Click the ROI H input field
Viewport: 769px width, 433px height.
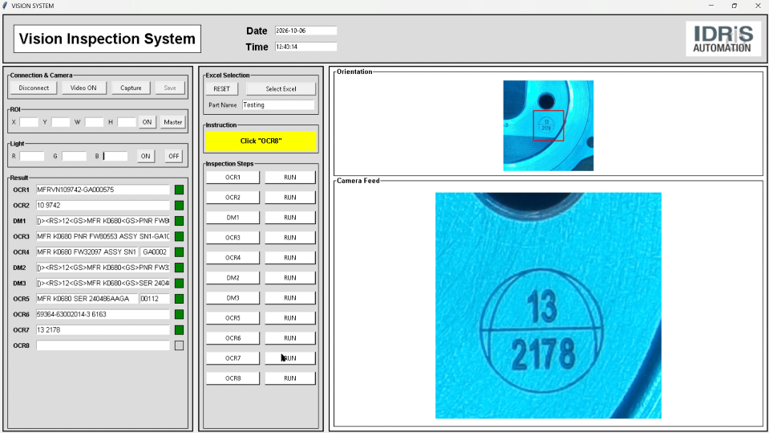(127, 122)
